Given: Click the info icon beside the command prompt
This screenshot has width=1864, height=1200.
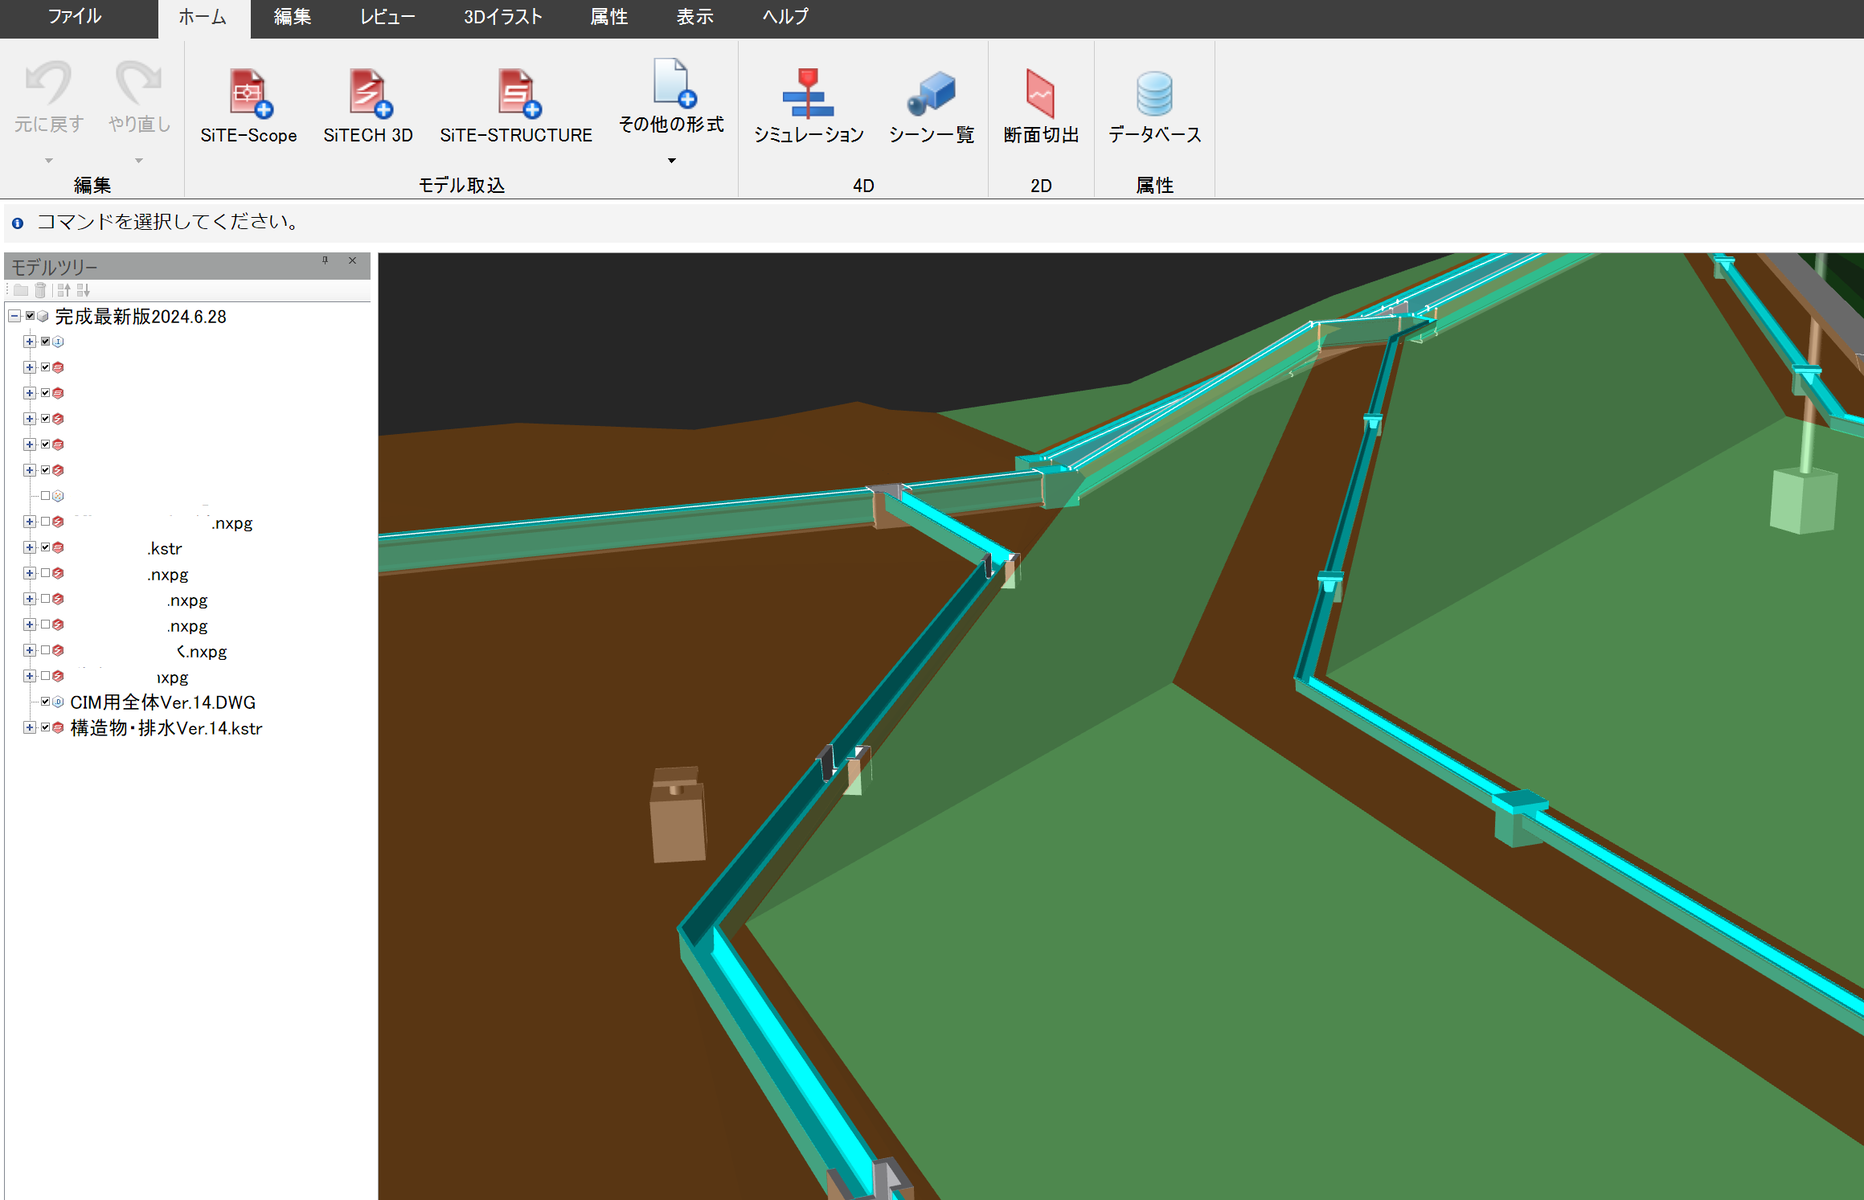Looking at the screenshot, I should click(x=17, y=223).
